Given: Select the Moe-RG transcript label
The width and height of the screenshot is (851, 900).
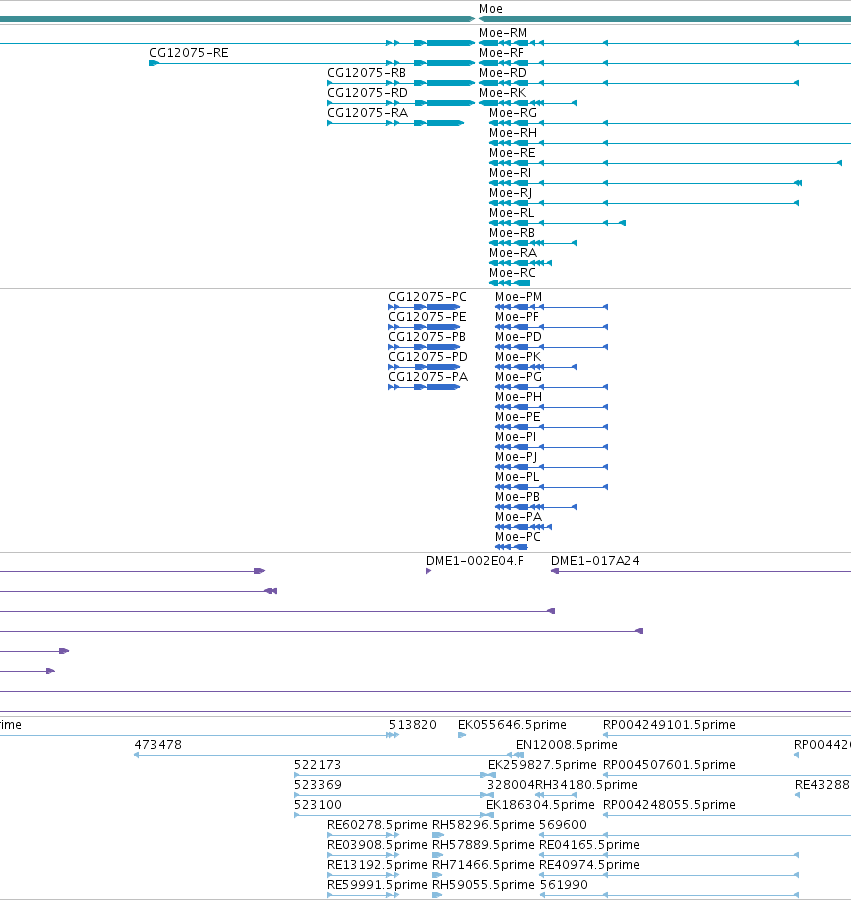Looking at the screenshot, I should tap(513, 113).
